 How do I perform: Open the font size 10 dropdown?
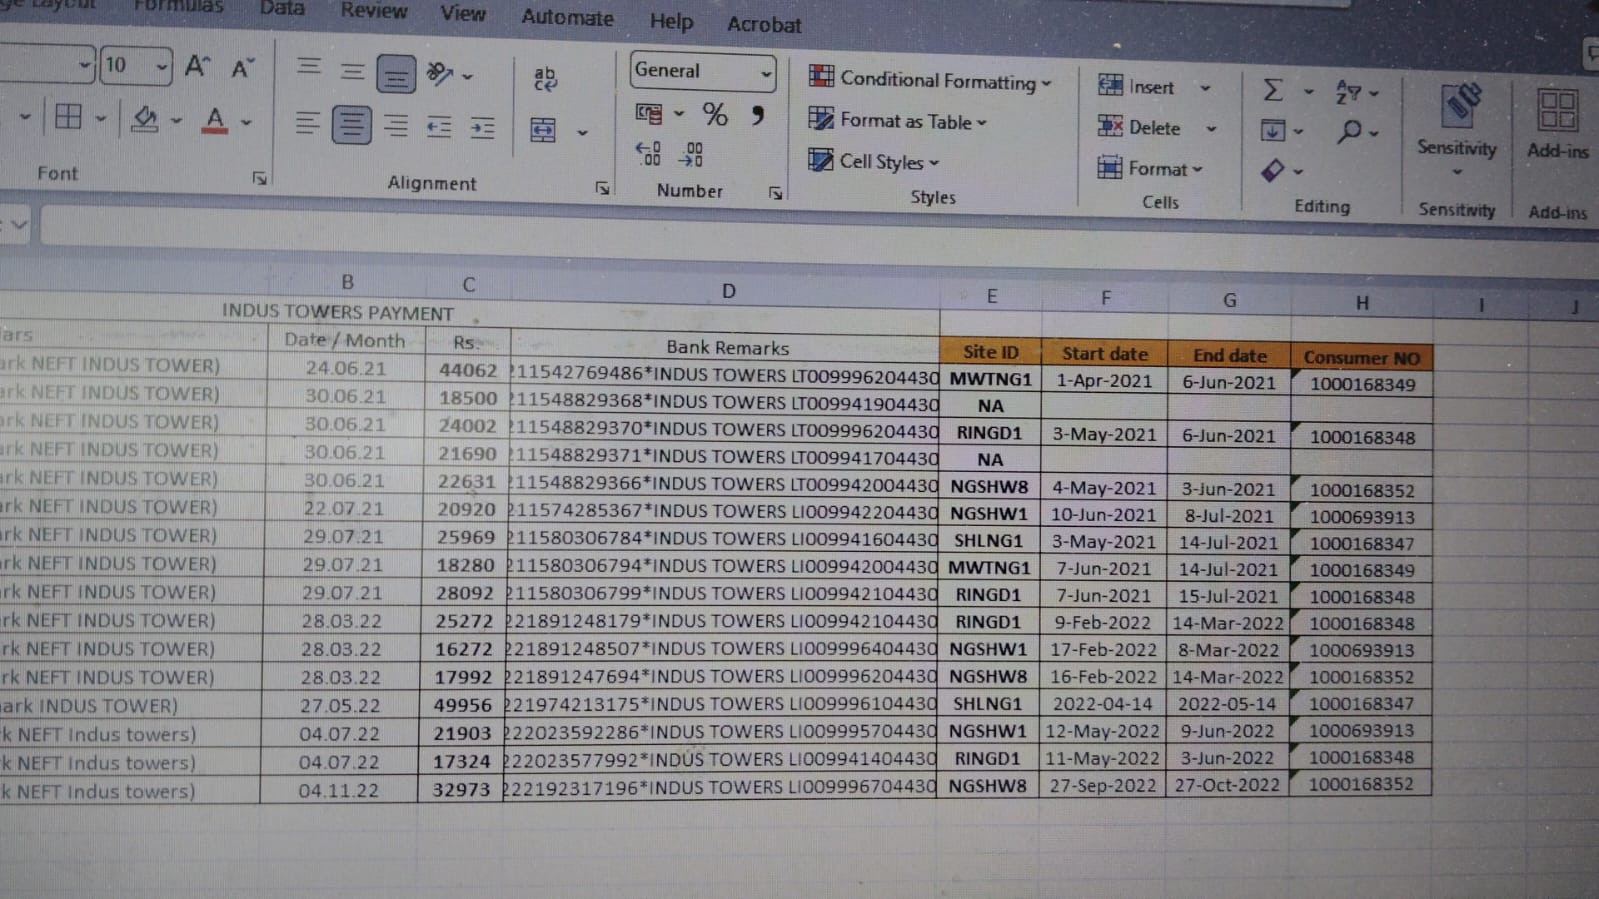pyautogui.click(x=162, y=67)
